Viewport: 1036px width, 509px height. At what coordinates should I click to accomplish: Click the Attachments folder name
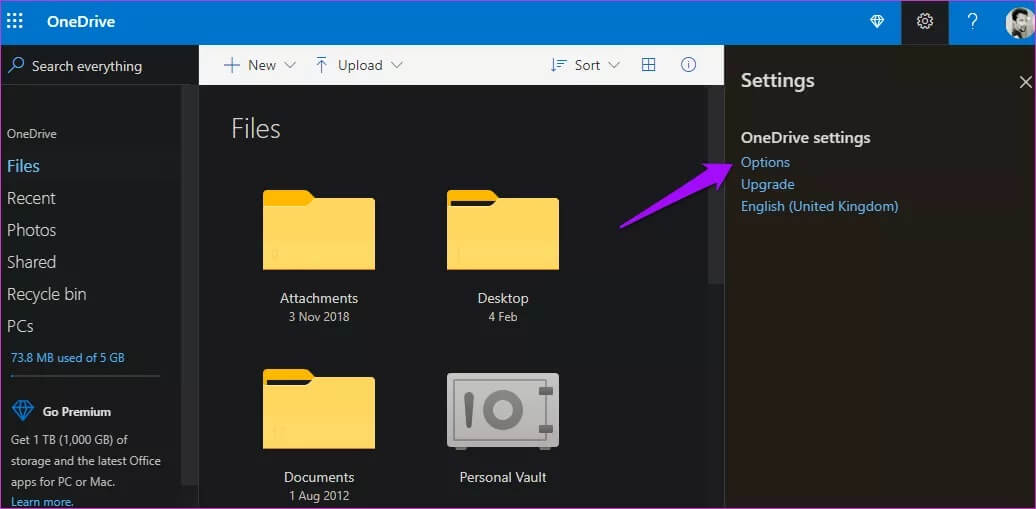click(318, 298)
